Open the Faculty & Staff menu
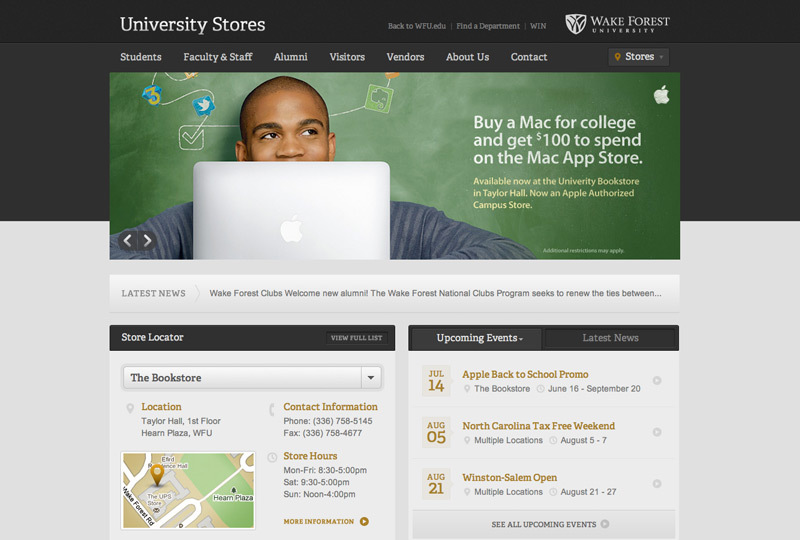The image size is (800, 540). [x=218, y=57]
